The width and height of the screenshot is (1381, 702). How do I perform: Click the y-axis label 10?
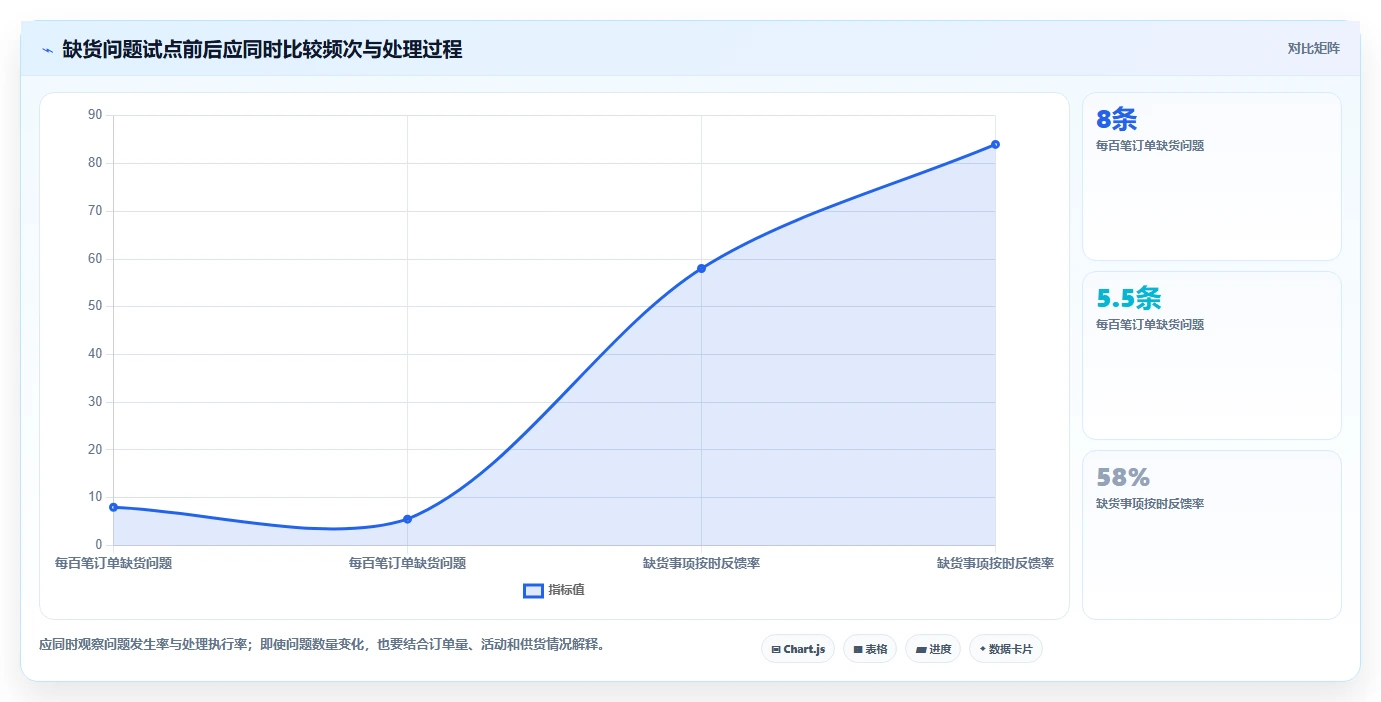[95, 497]
